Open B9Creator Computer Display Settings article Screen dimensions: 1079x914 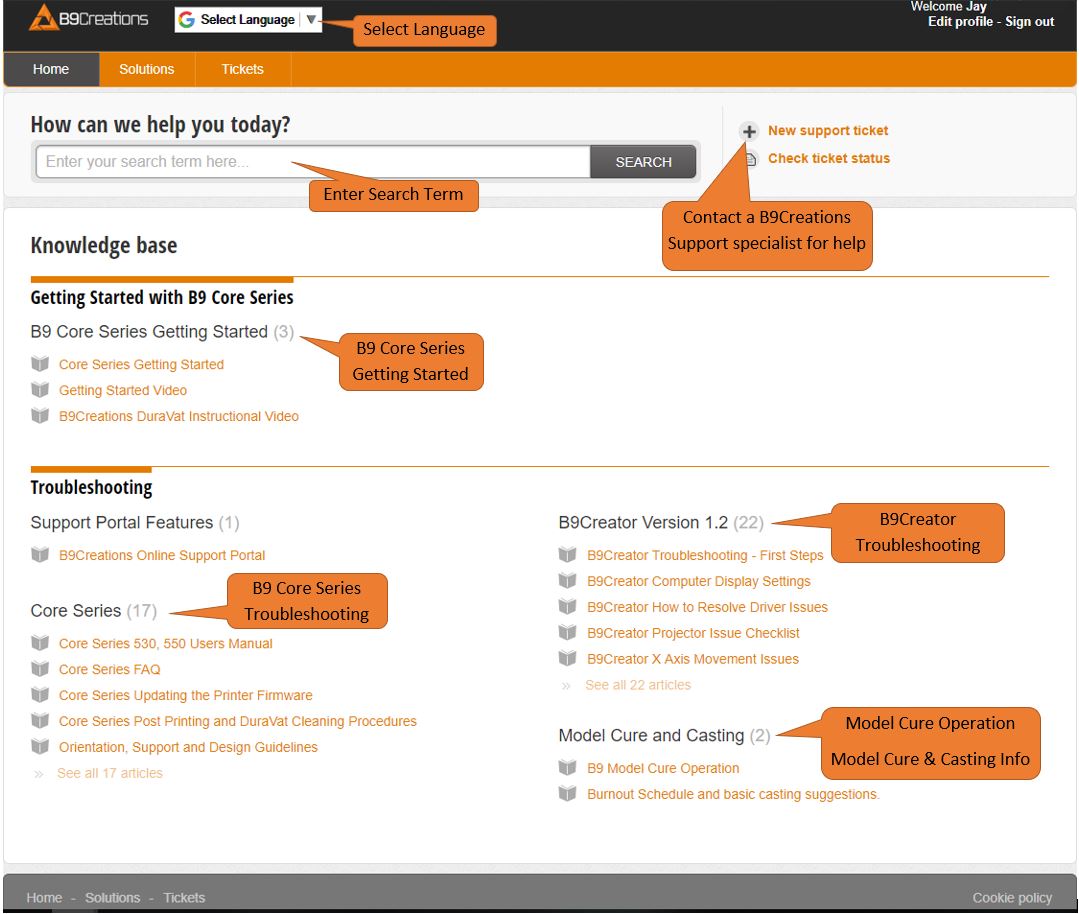click(698, 582)
